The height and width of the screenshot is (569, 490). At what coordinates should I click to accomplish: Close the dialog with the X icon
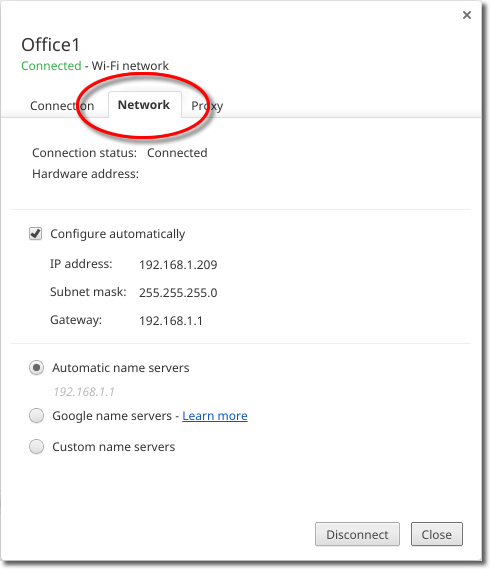point(467,15)
